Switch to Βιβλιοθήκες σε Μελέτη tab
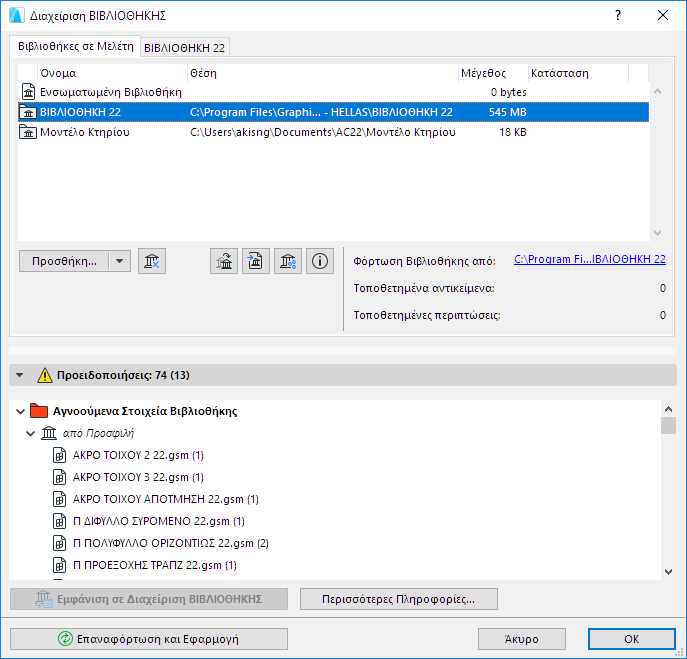The width and height of the screenshot is (687, 659). (75, 46)
